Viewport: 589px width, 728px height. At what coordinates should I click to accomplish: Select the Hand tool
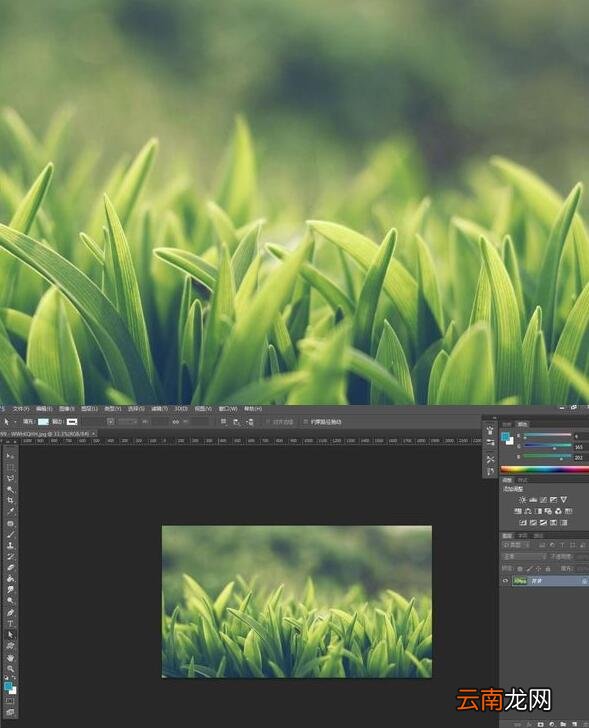click(10, 657)
